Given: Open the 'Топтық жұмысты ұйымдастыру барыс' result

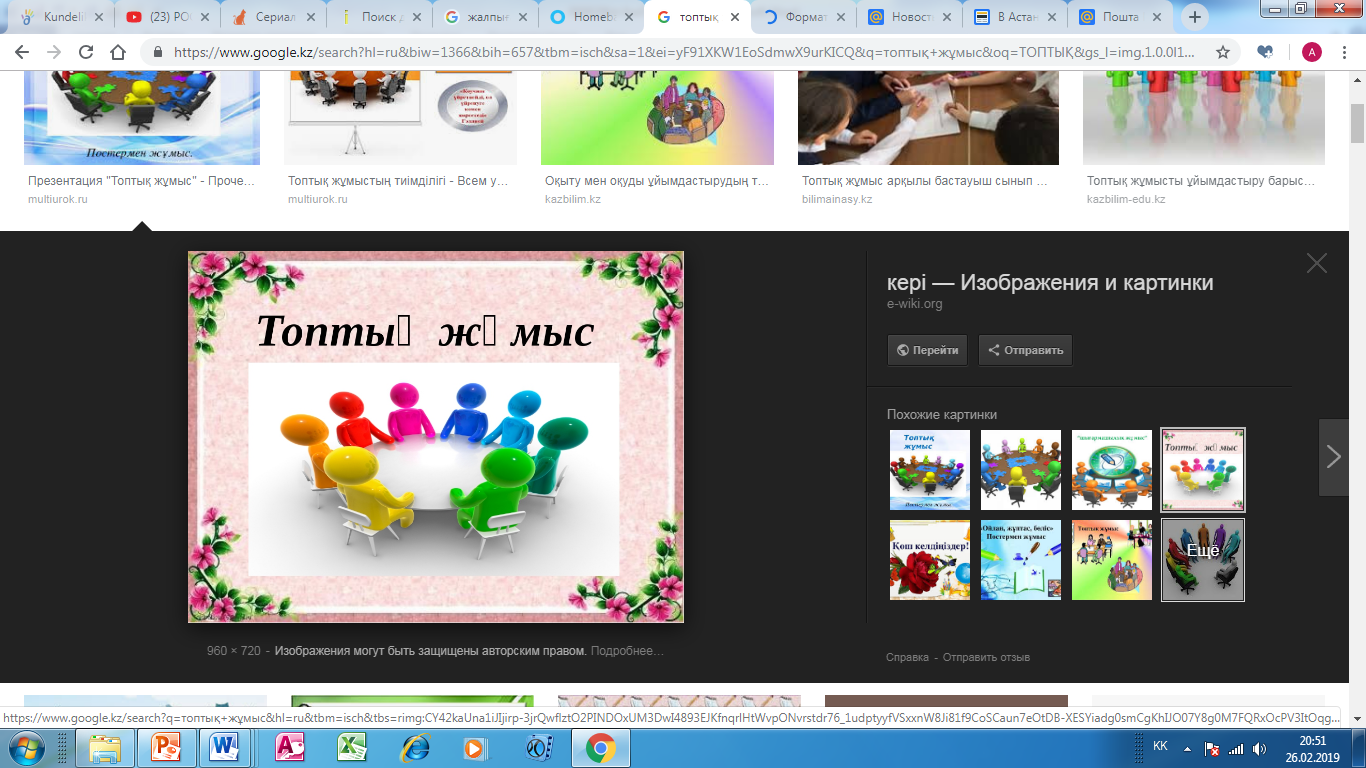Looking at the screenshot, I should tap(1201, 182).
